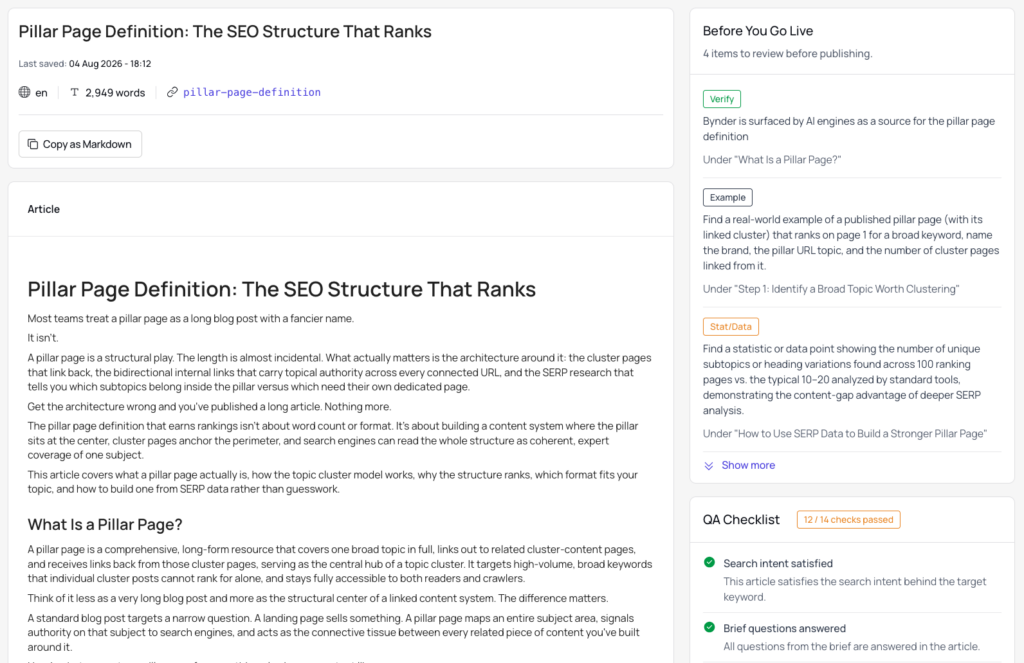Go to Under "Step 1: Identify a Broad Topic" reference
The height and width of the screenshot is (663, 1024).
(831, 289)
